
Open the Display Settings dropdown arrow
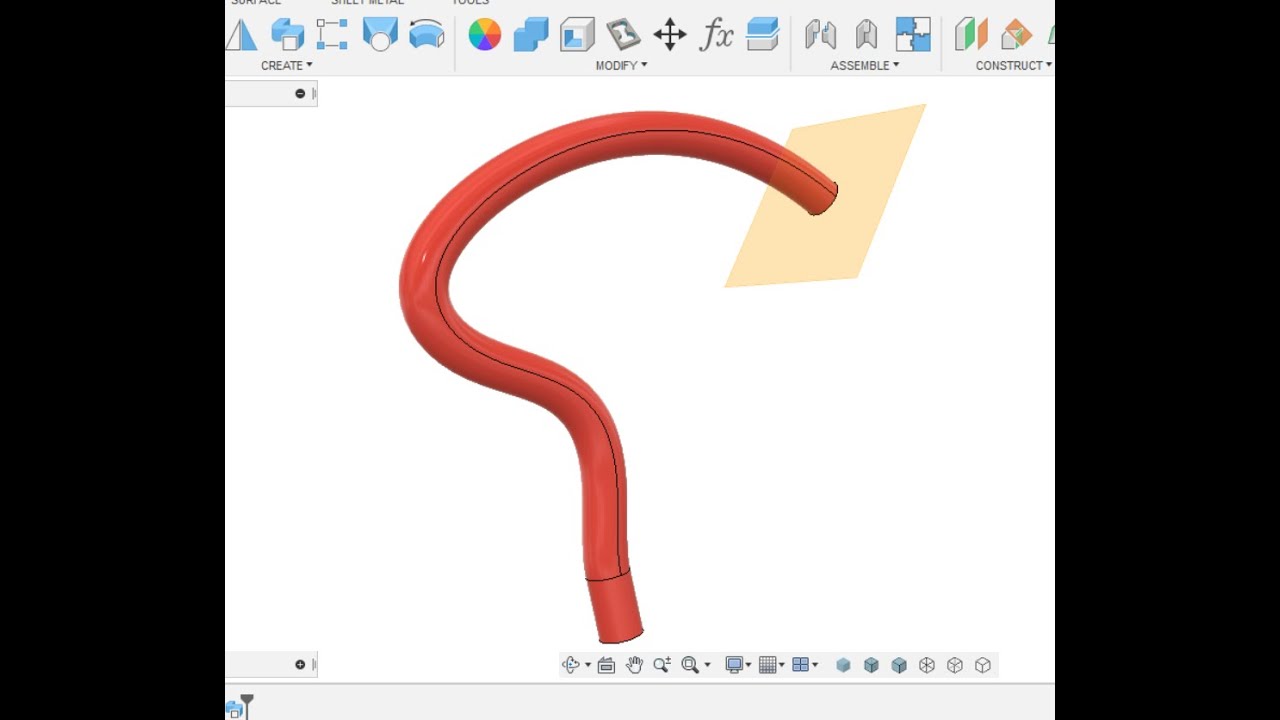point(748,665)
